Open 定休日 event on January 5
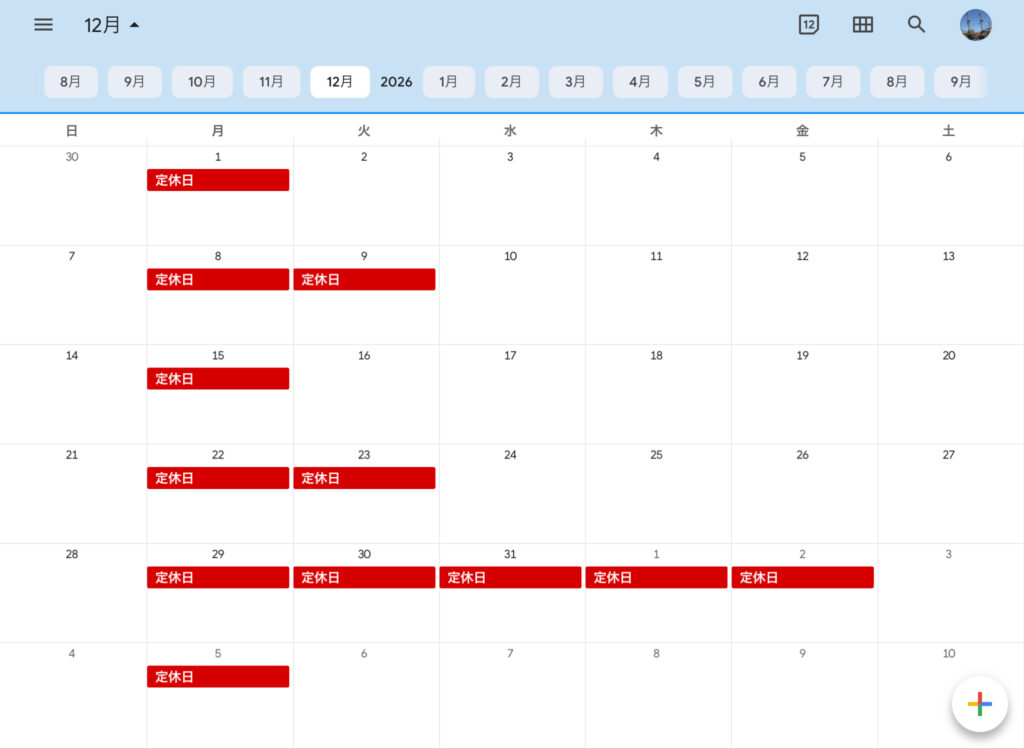The image size is (1024, 748). [x=218, y=677]
